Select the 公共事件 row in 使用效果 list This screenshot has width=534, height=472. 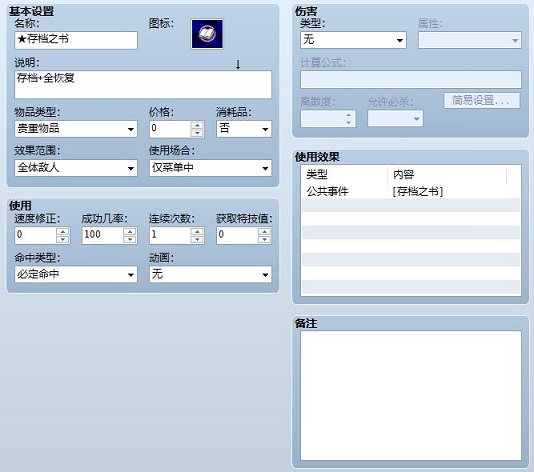pos(411,191)
